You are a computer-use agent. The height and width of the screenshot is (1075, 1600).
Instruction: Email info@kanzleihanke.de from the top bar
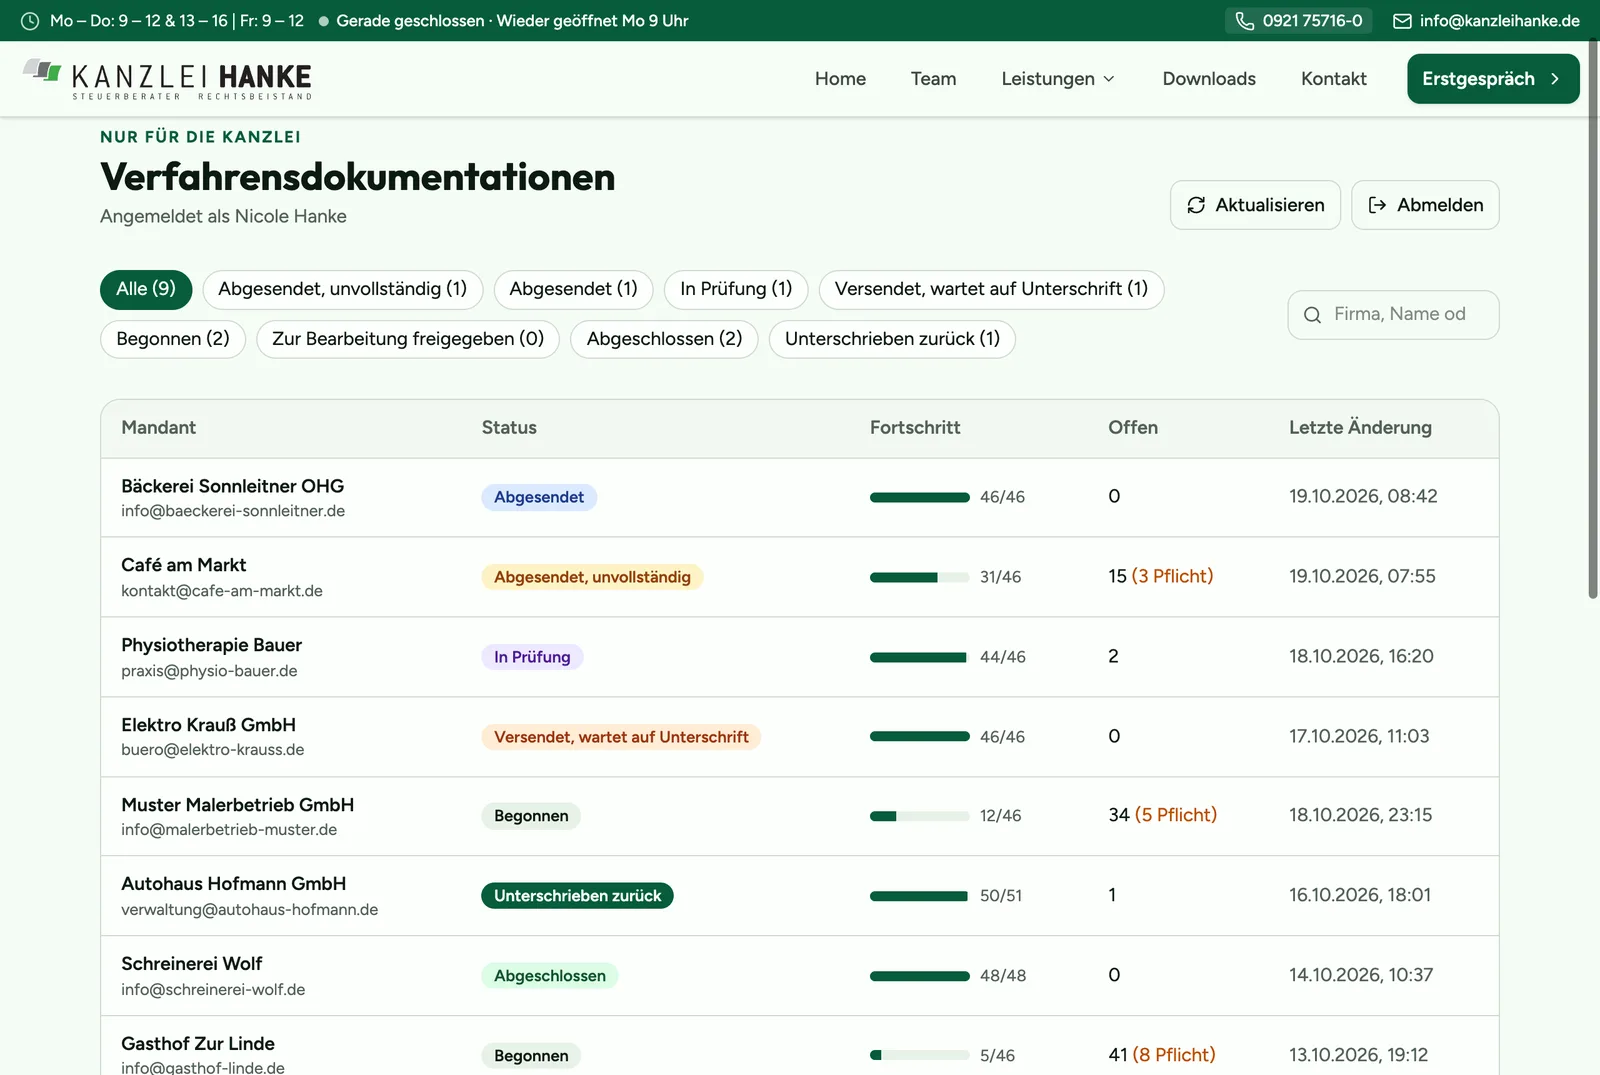point(1486,21)
